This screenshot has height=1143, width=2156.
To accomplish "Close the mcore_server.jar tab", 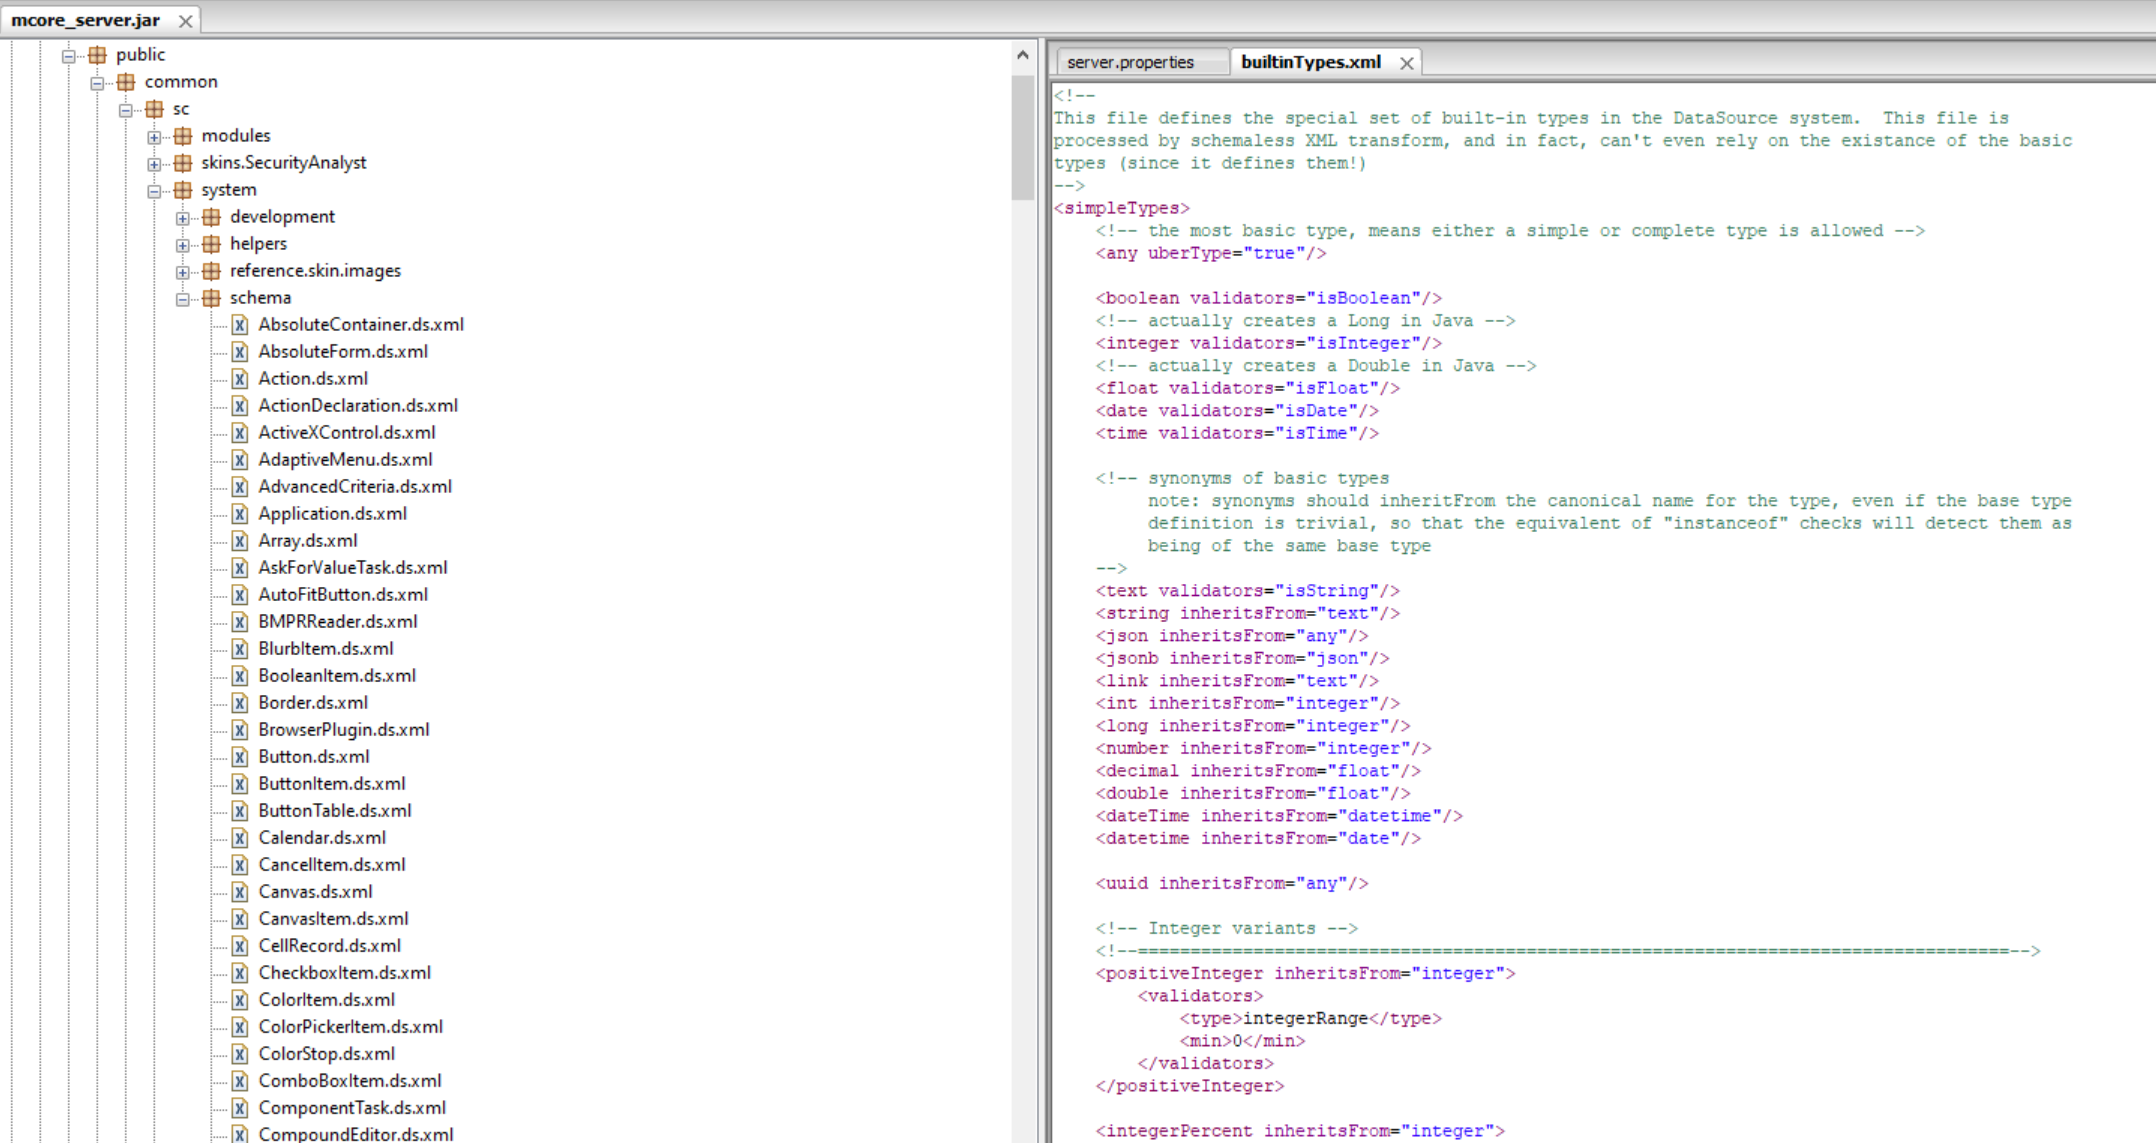I will coord(185,21).
